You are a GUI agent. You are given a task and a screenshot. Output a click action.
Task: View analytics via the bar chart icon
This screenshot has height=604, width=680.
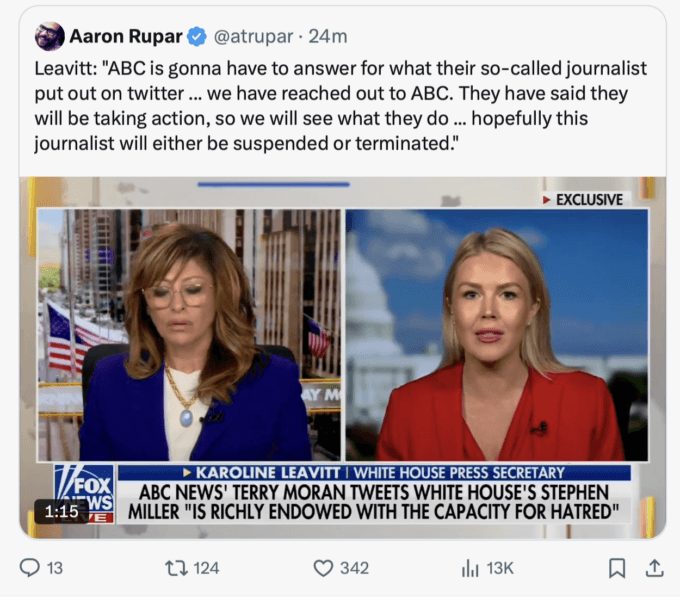pyautogui.click(x=470, y=568)
